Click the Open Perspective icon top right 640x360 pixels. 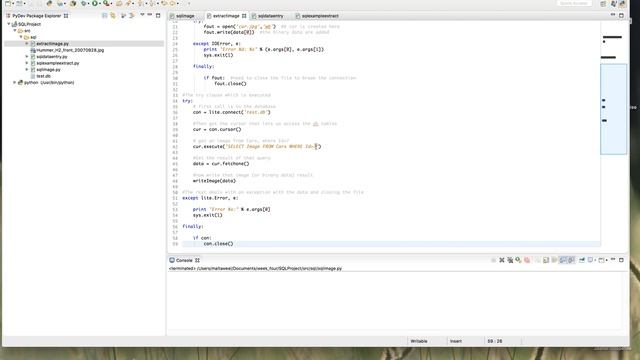tap(603, 4)
